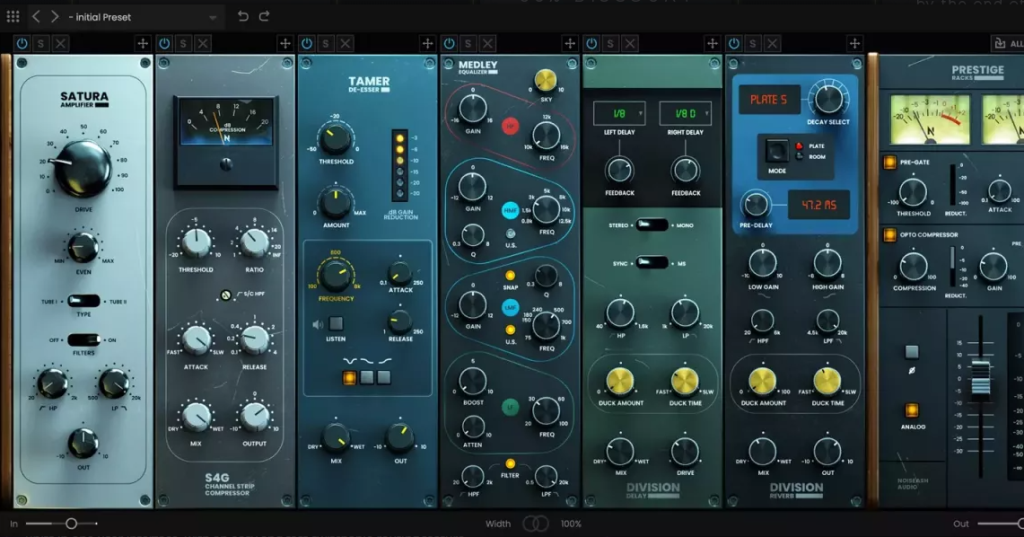This screenshot has height=537, width=1024.
Task: Click the Prestige channel volume fader
Action: [980, 377]
